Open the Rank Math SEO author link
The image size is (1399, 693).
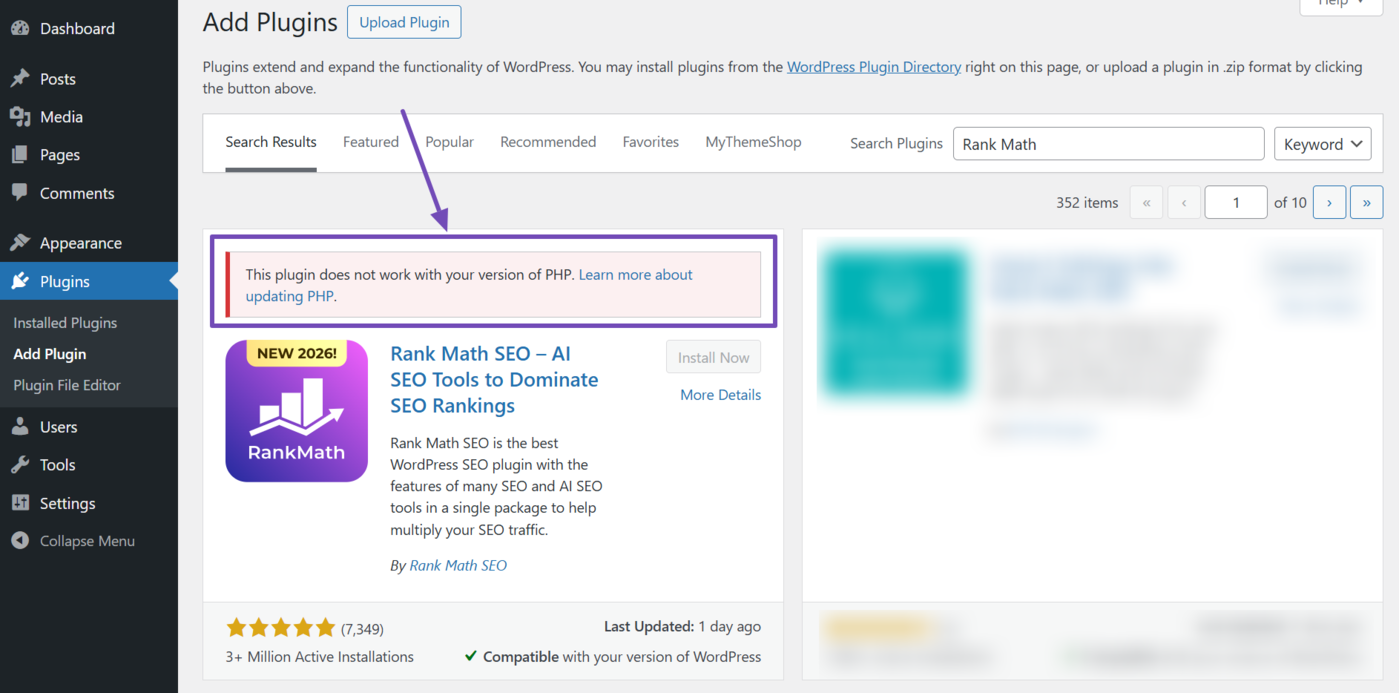pos(458,565)
